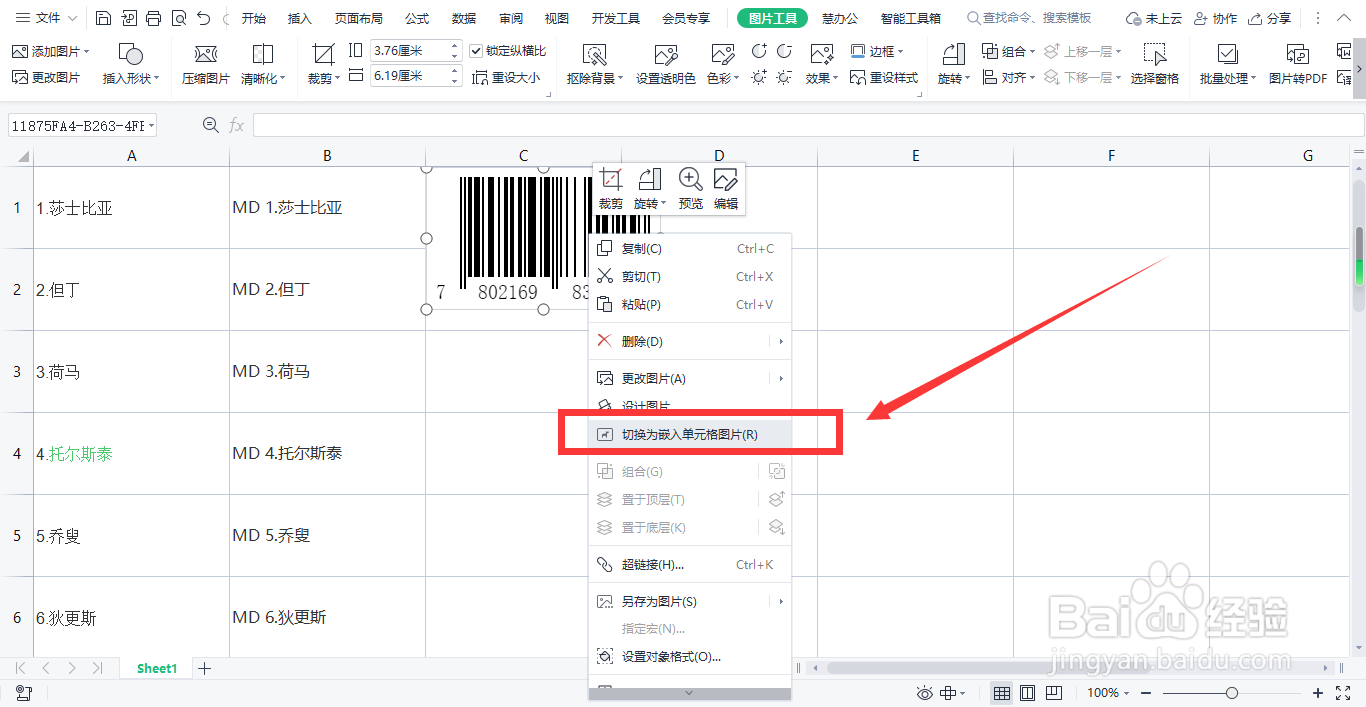Select the Sheet1 worksheet tab
Screen dimensions: 1366x707
tap(157, 668)
